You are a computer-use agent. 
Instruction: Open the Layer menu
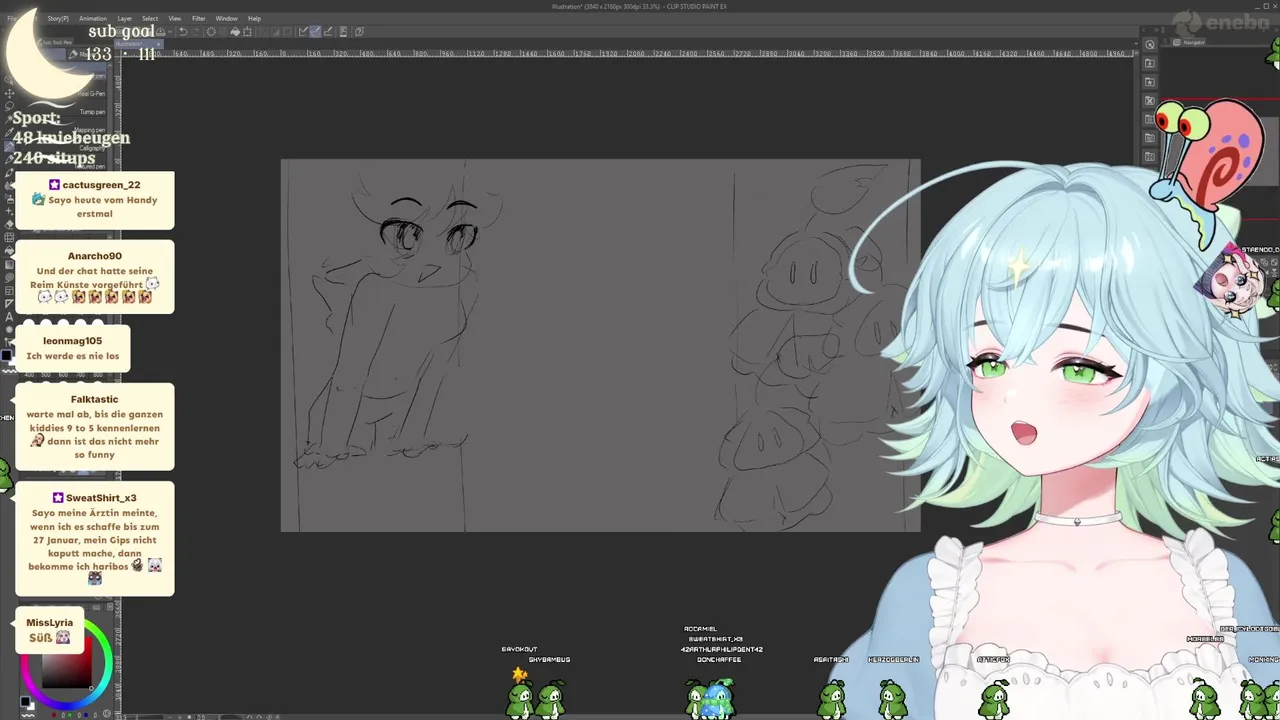pyautogui.click(x=125, y=18)
